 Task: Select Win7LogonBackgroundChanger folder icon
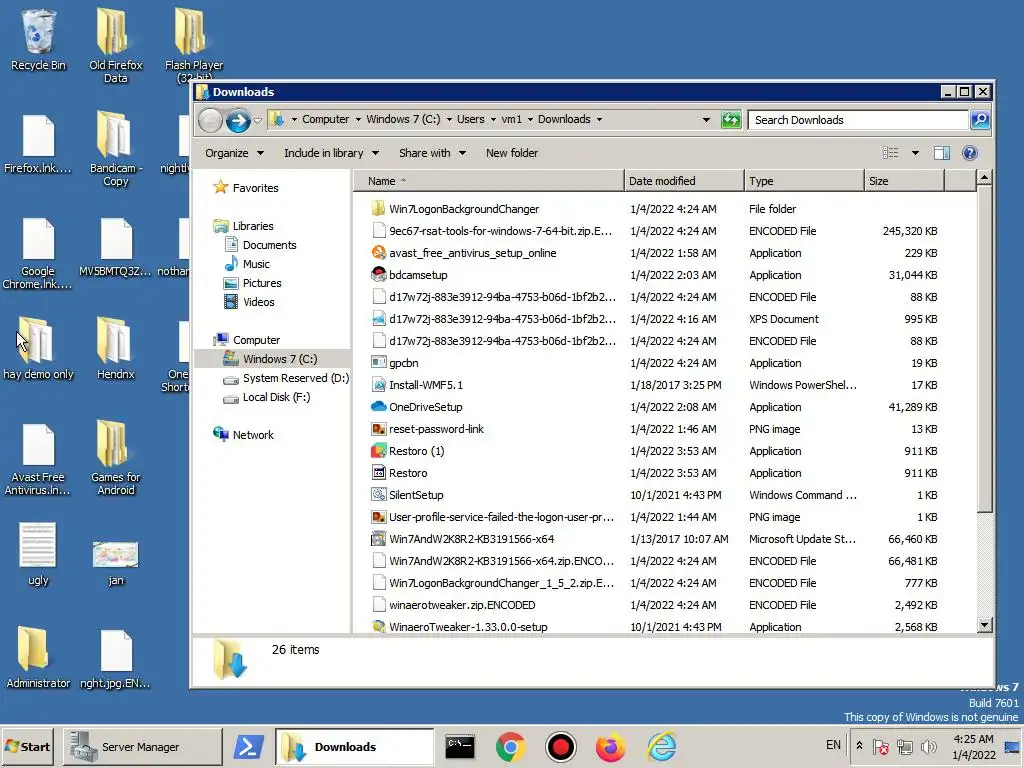pyautogui.click(x=378, y=209)
